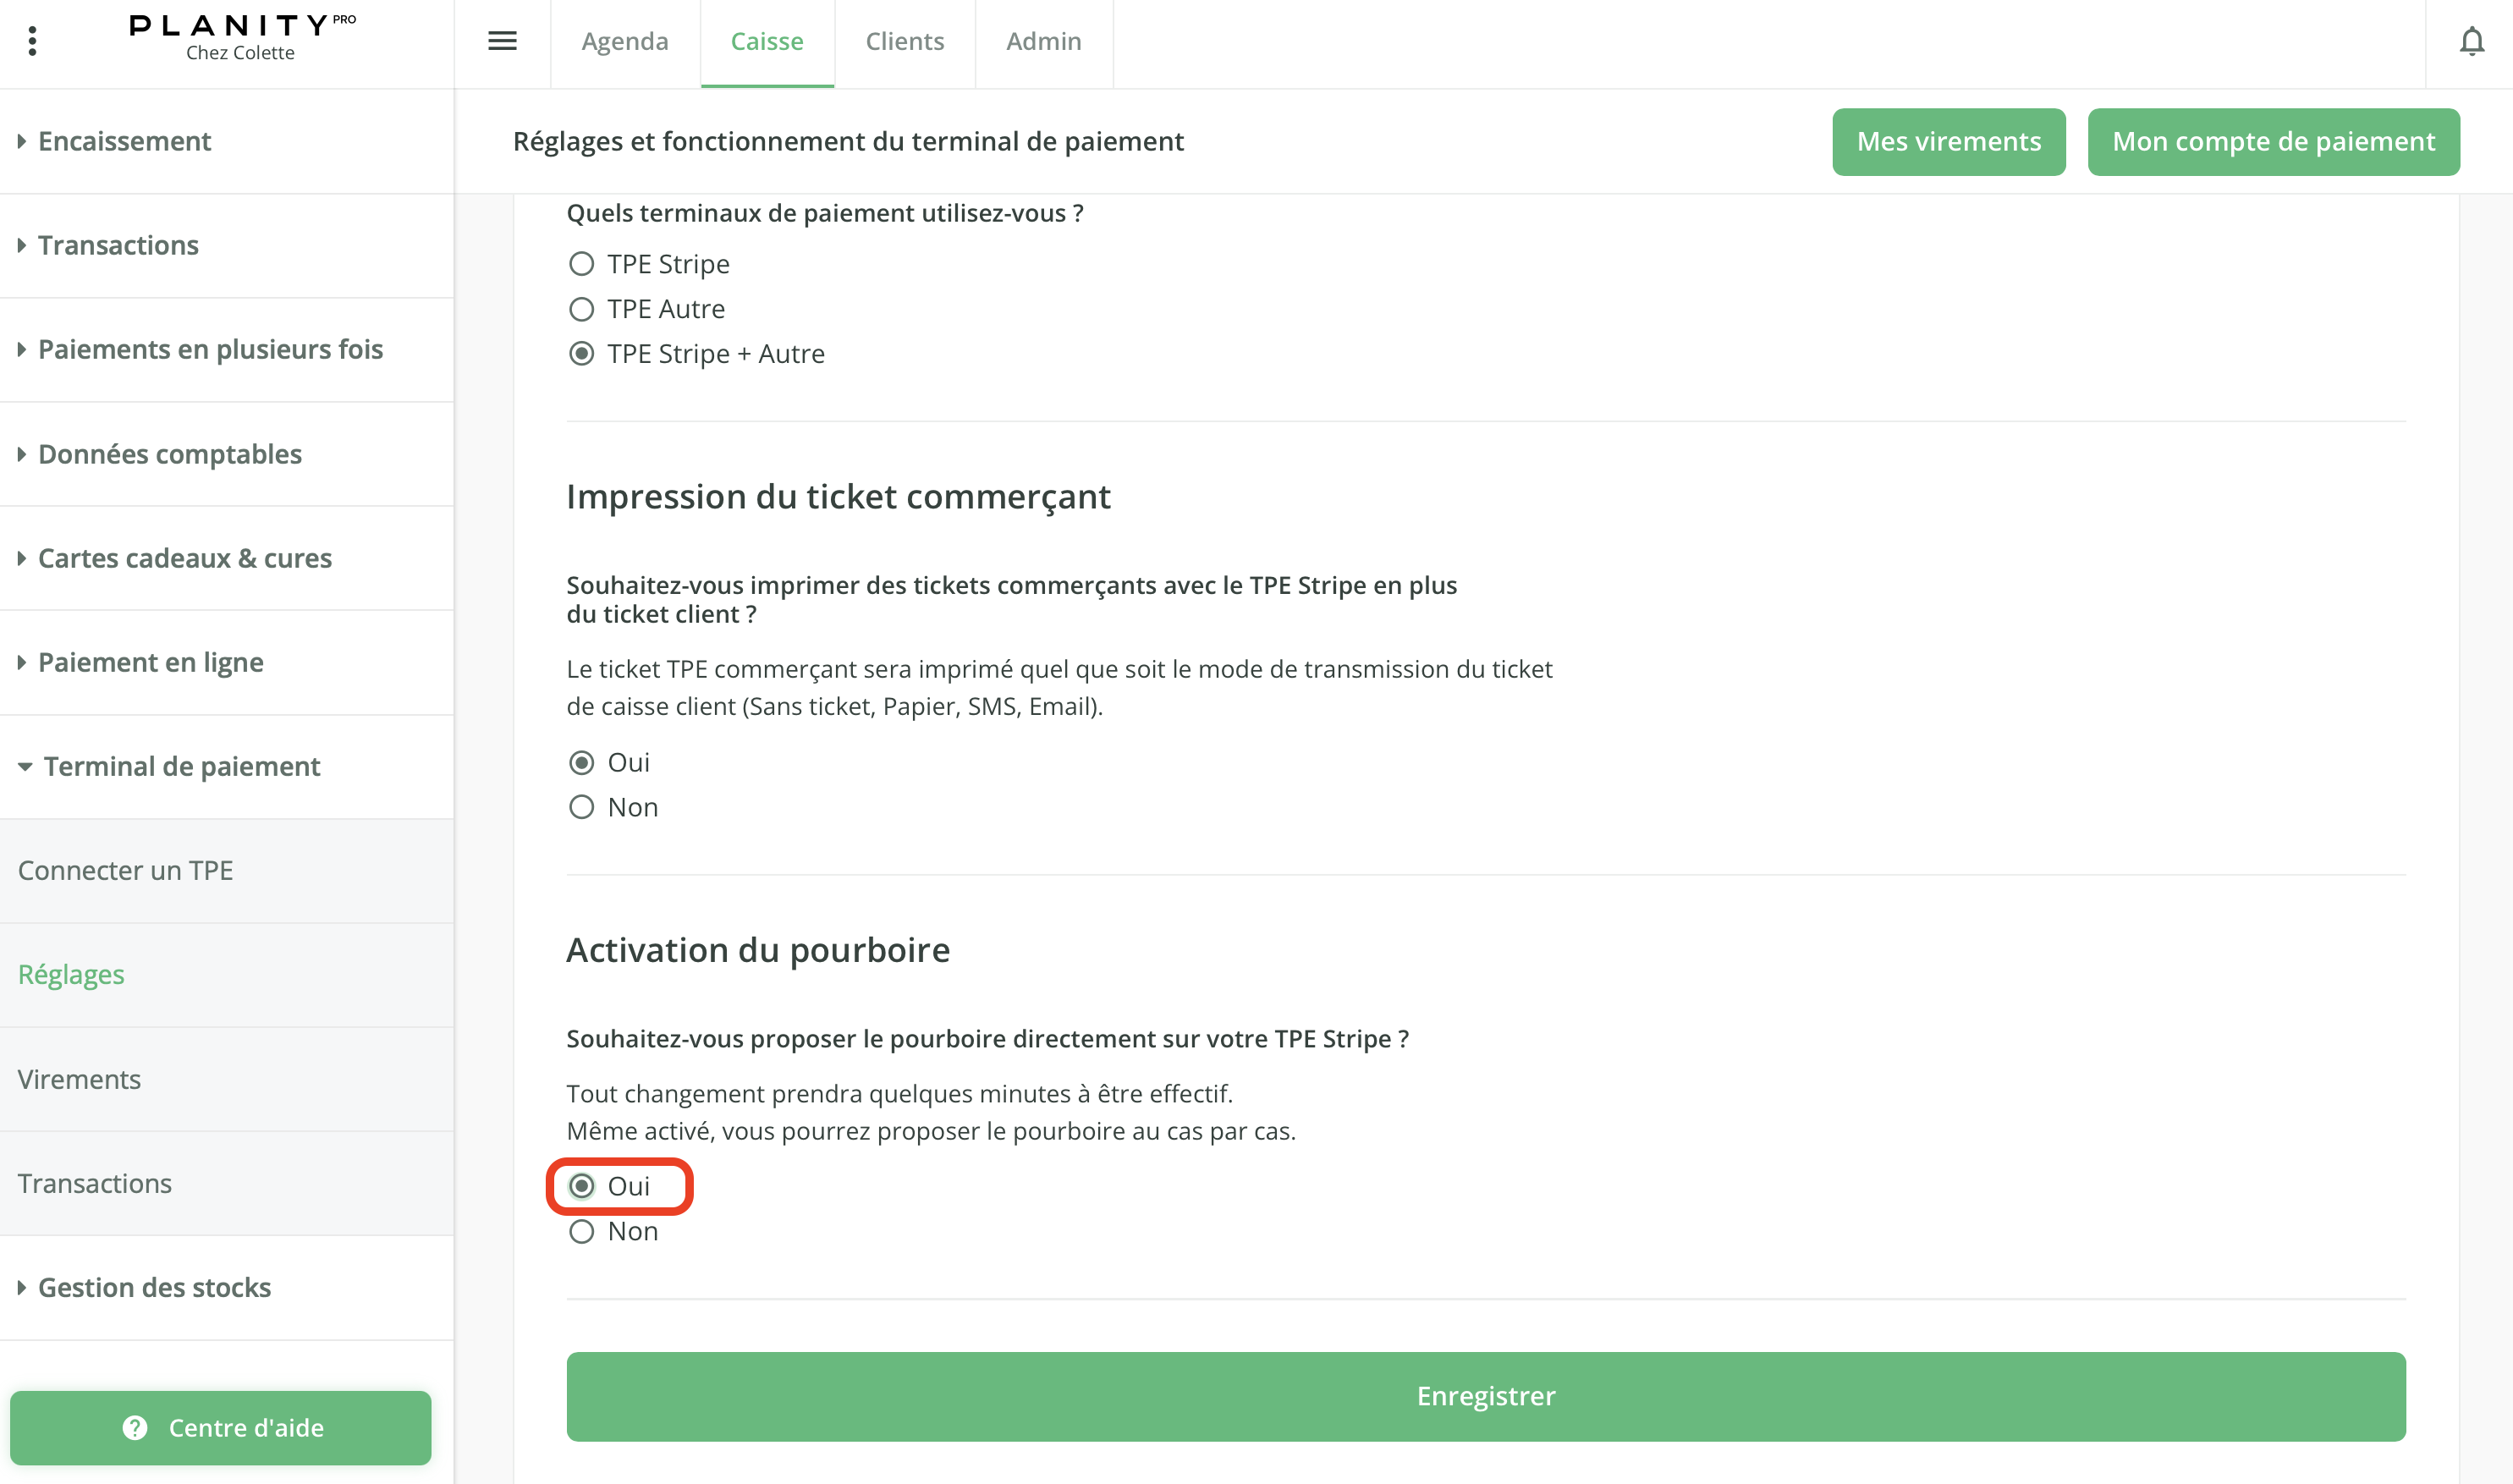Viewport: 2513px width, 1484px height.
Task: Open notifications bell icon
Action: (x=2471, y=41)
